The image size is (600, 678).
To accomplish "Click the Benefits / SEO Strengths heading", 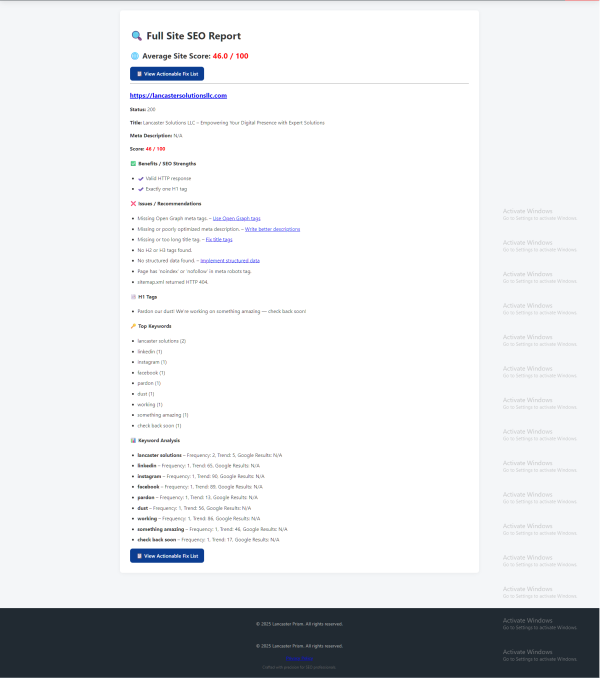I will 167,163.
